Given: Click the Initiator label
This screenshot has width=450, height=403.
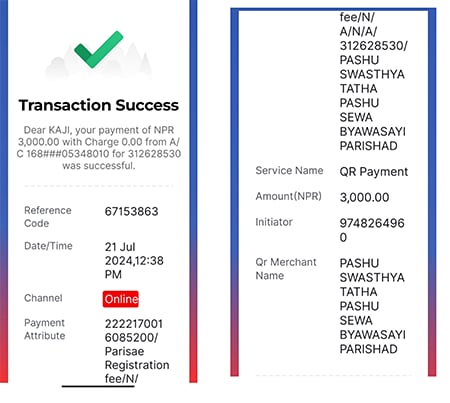Looking at the screenshot, I should (274, 222).
